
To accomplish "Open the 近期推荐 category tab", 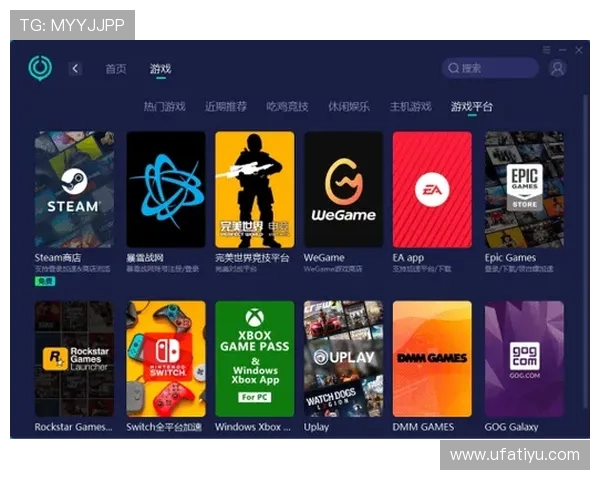I will pyautogui.click(x=226, y=106).
